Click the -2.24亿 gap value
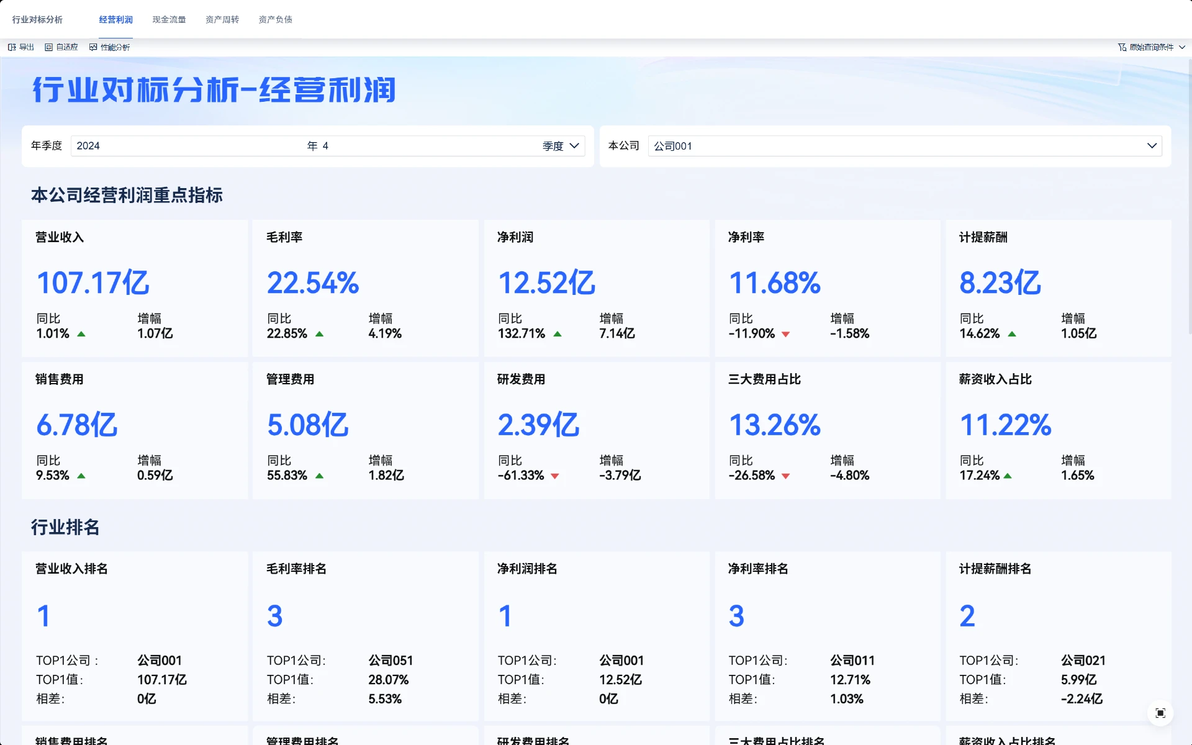This screenshot has width=1192, height=745. [1082, 699]
